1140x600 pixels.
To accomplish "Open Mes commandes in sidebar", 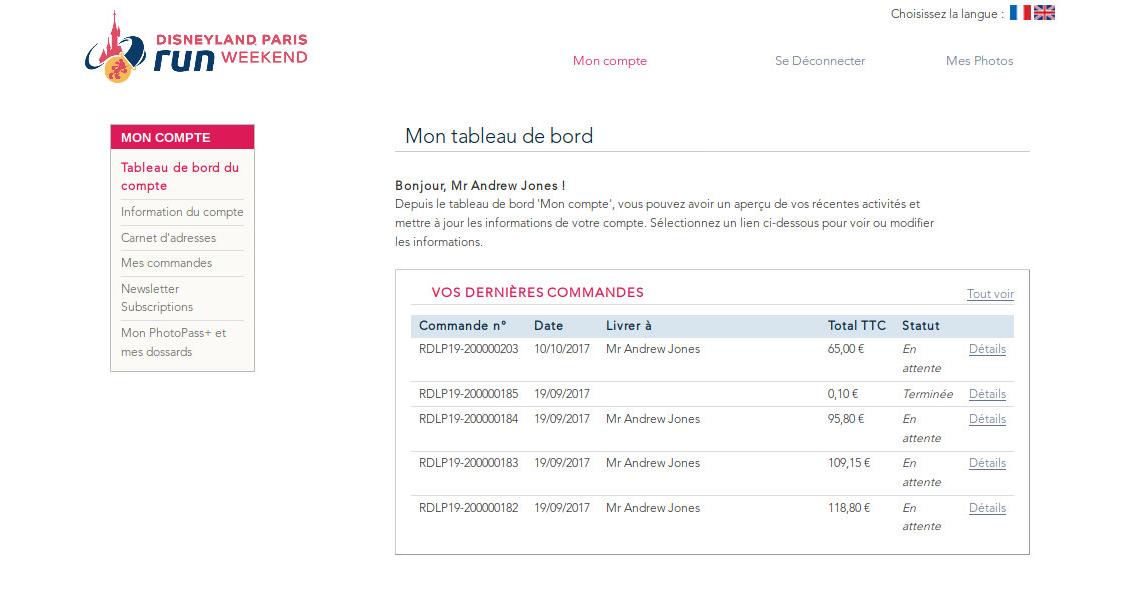I will [x=166, y=263].
